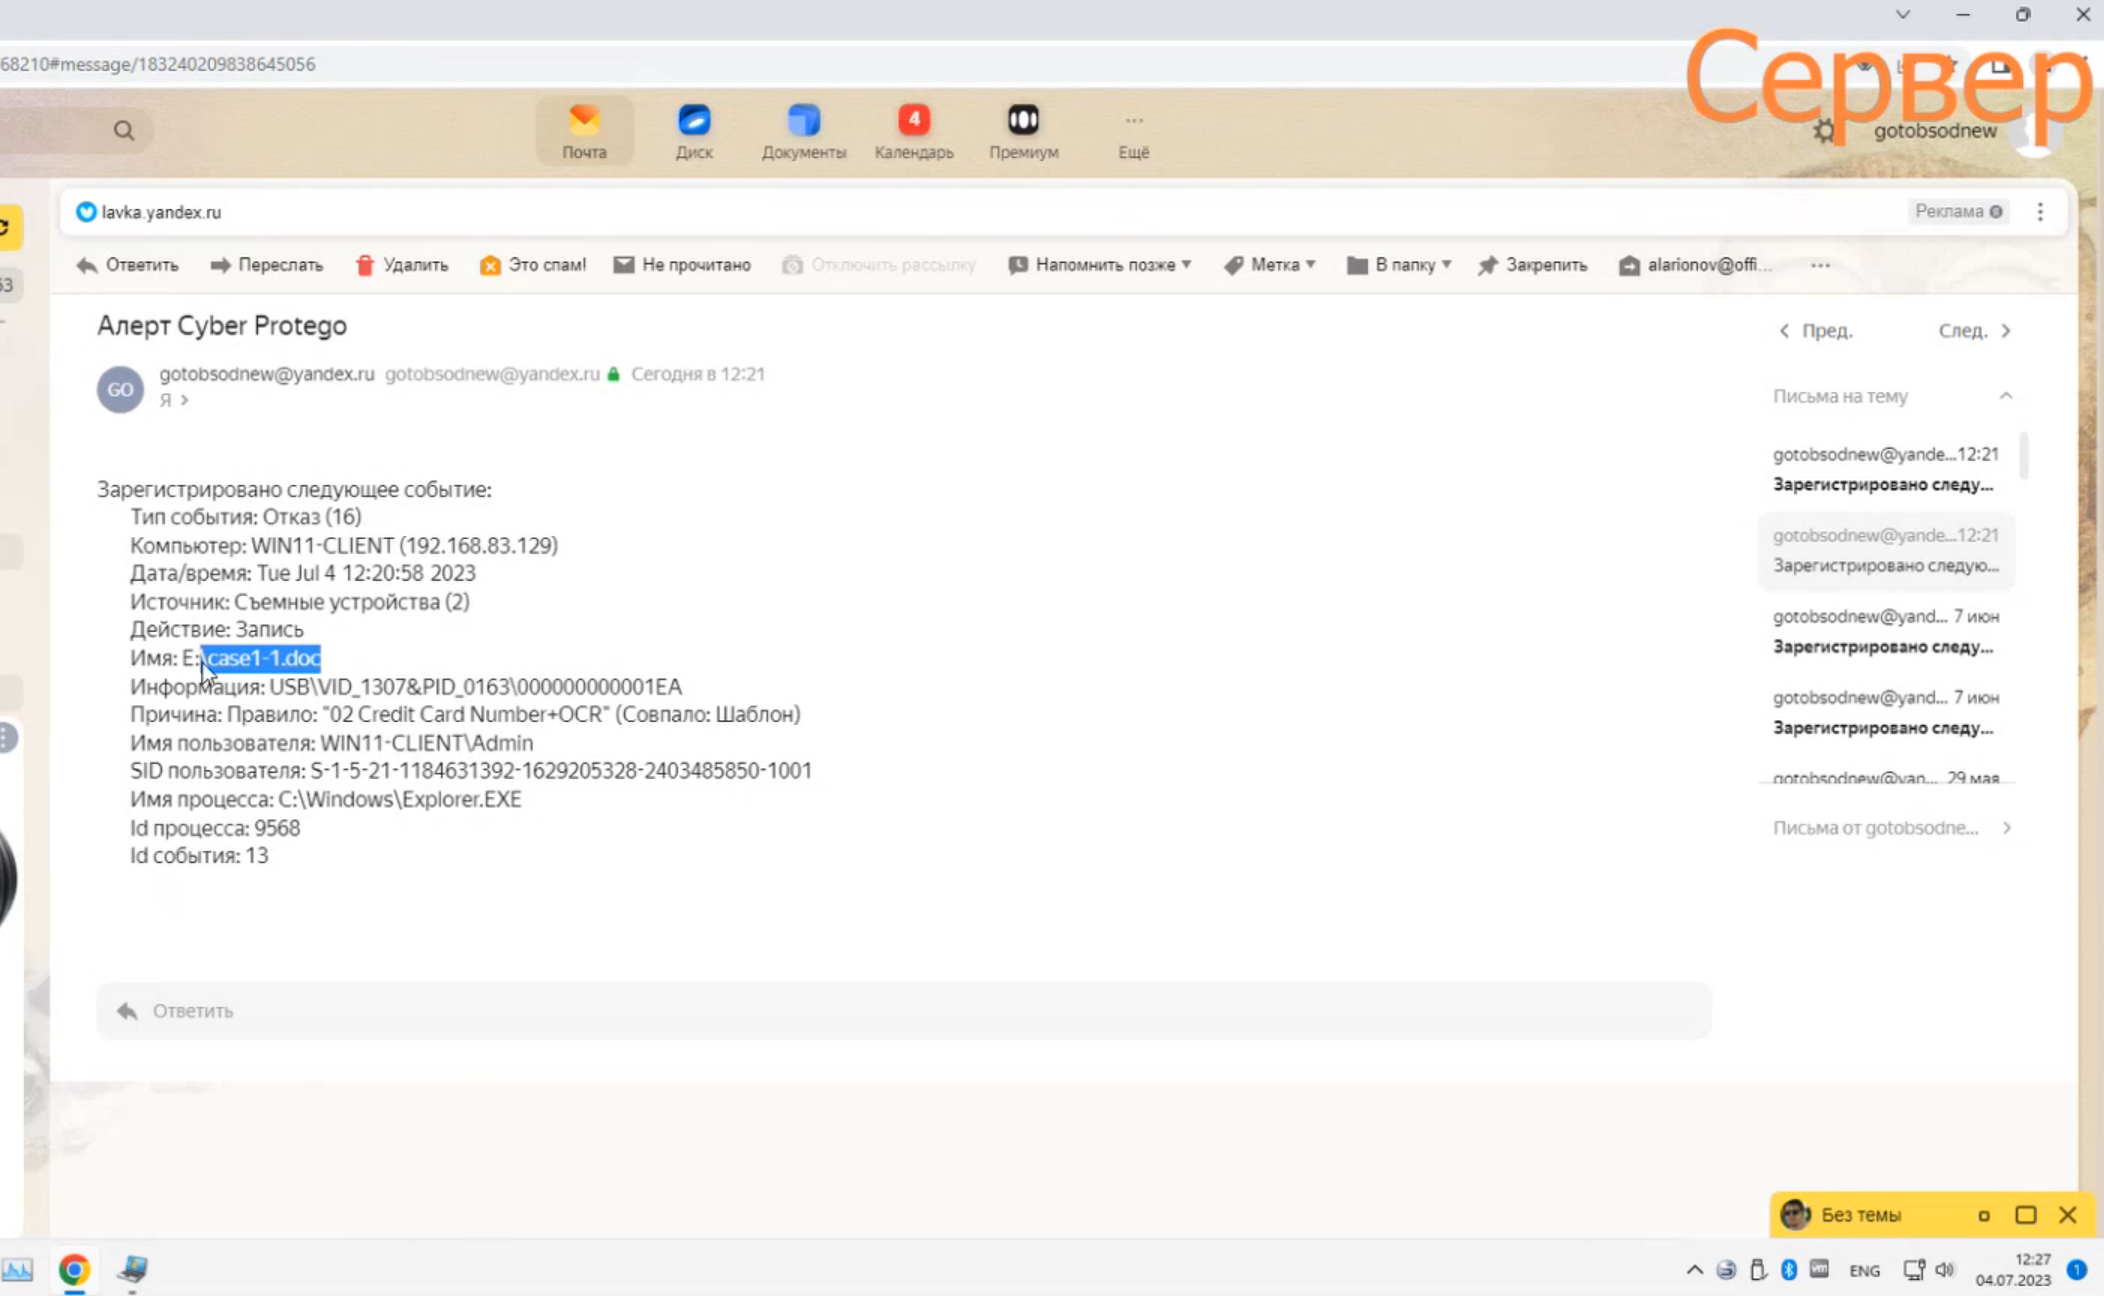Toggle Не прочитано (unread) status

coord(682,265)
